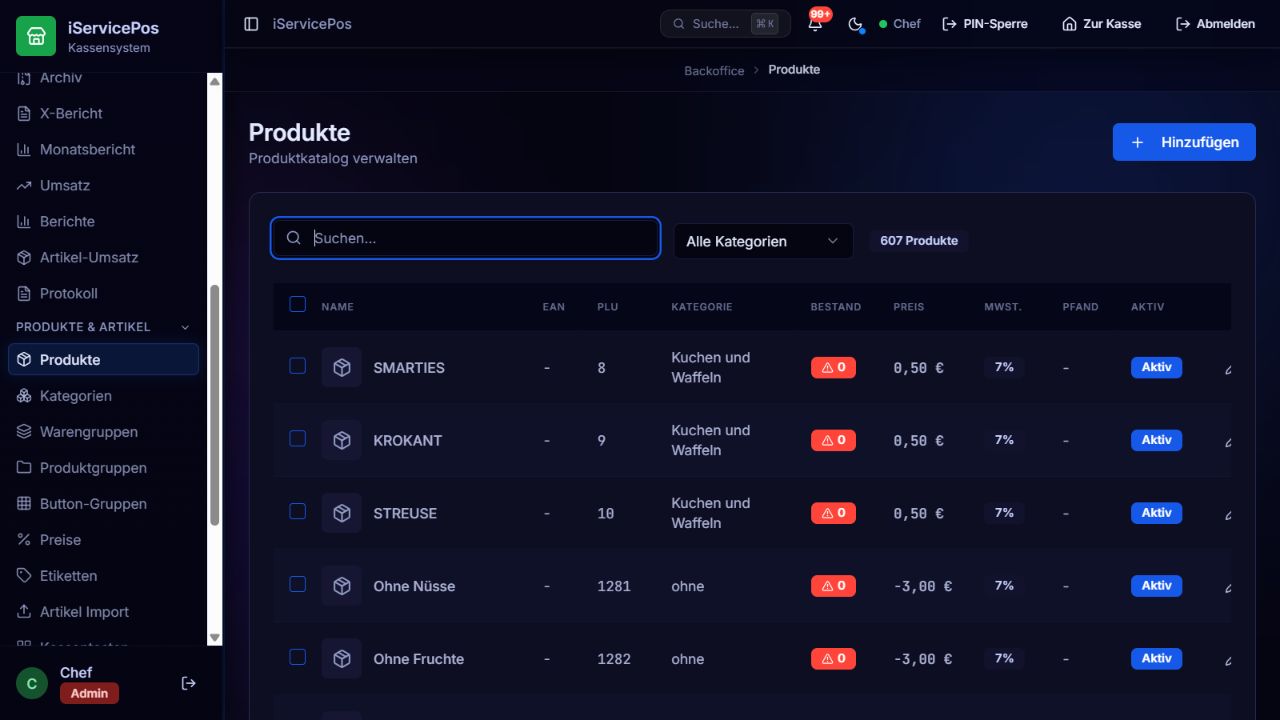Viewport: 1280px width, 720px height.
Task: Switch theme with the moon icon
Action: [855, 24]
